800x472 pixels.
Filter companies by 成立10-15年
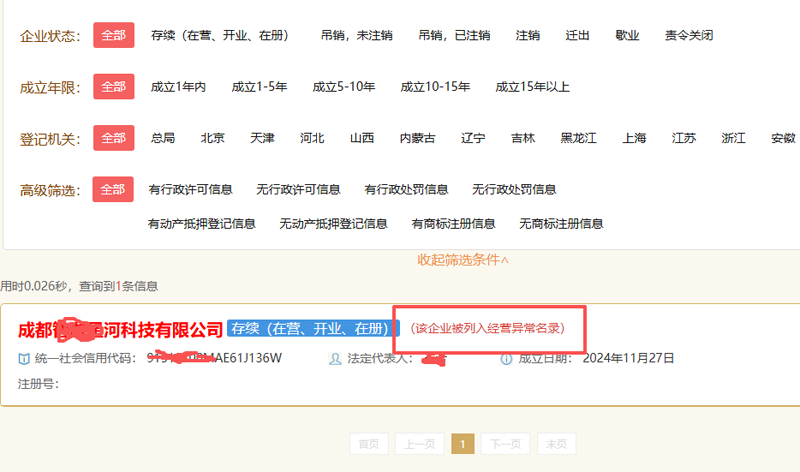435,87
